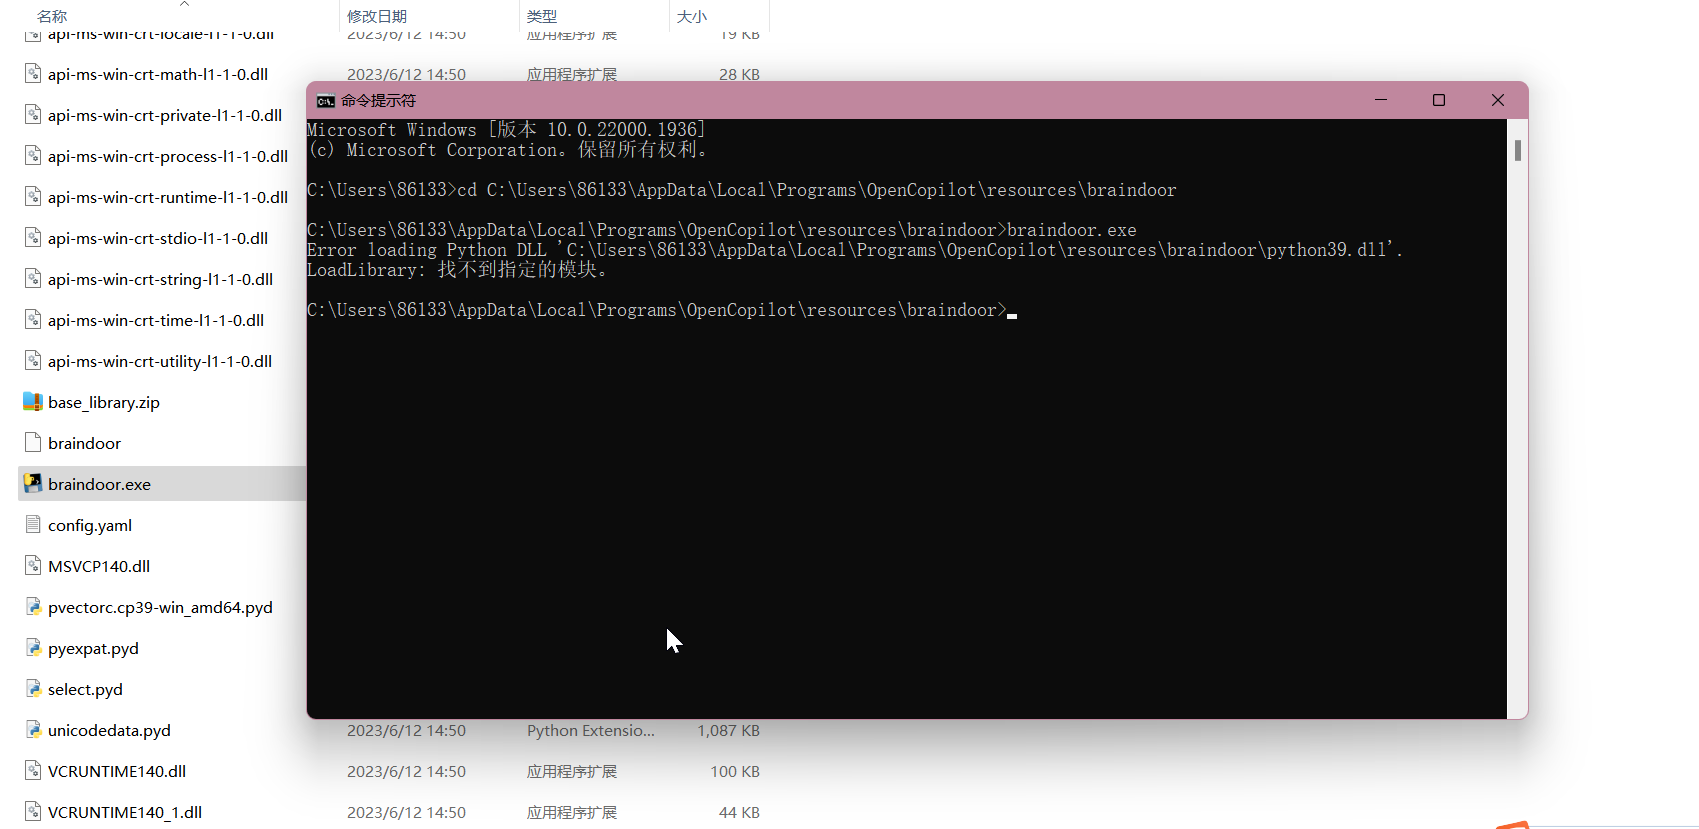The width and height of the screenshot is (1699, 829).
Task: Close the Command Prompt window
Action: tap(1498, 100)
